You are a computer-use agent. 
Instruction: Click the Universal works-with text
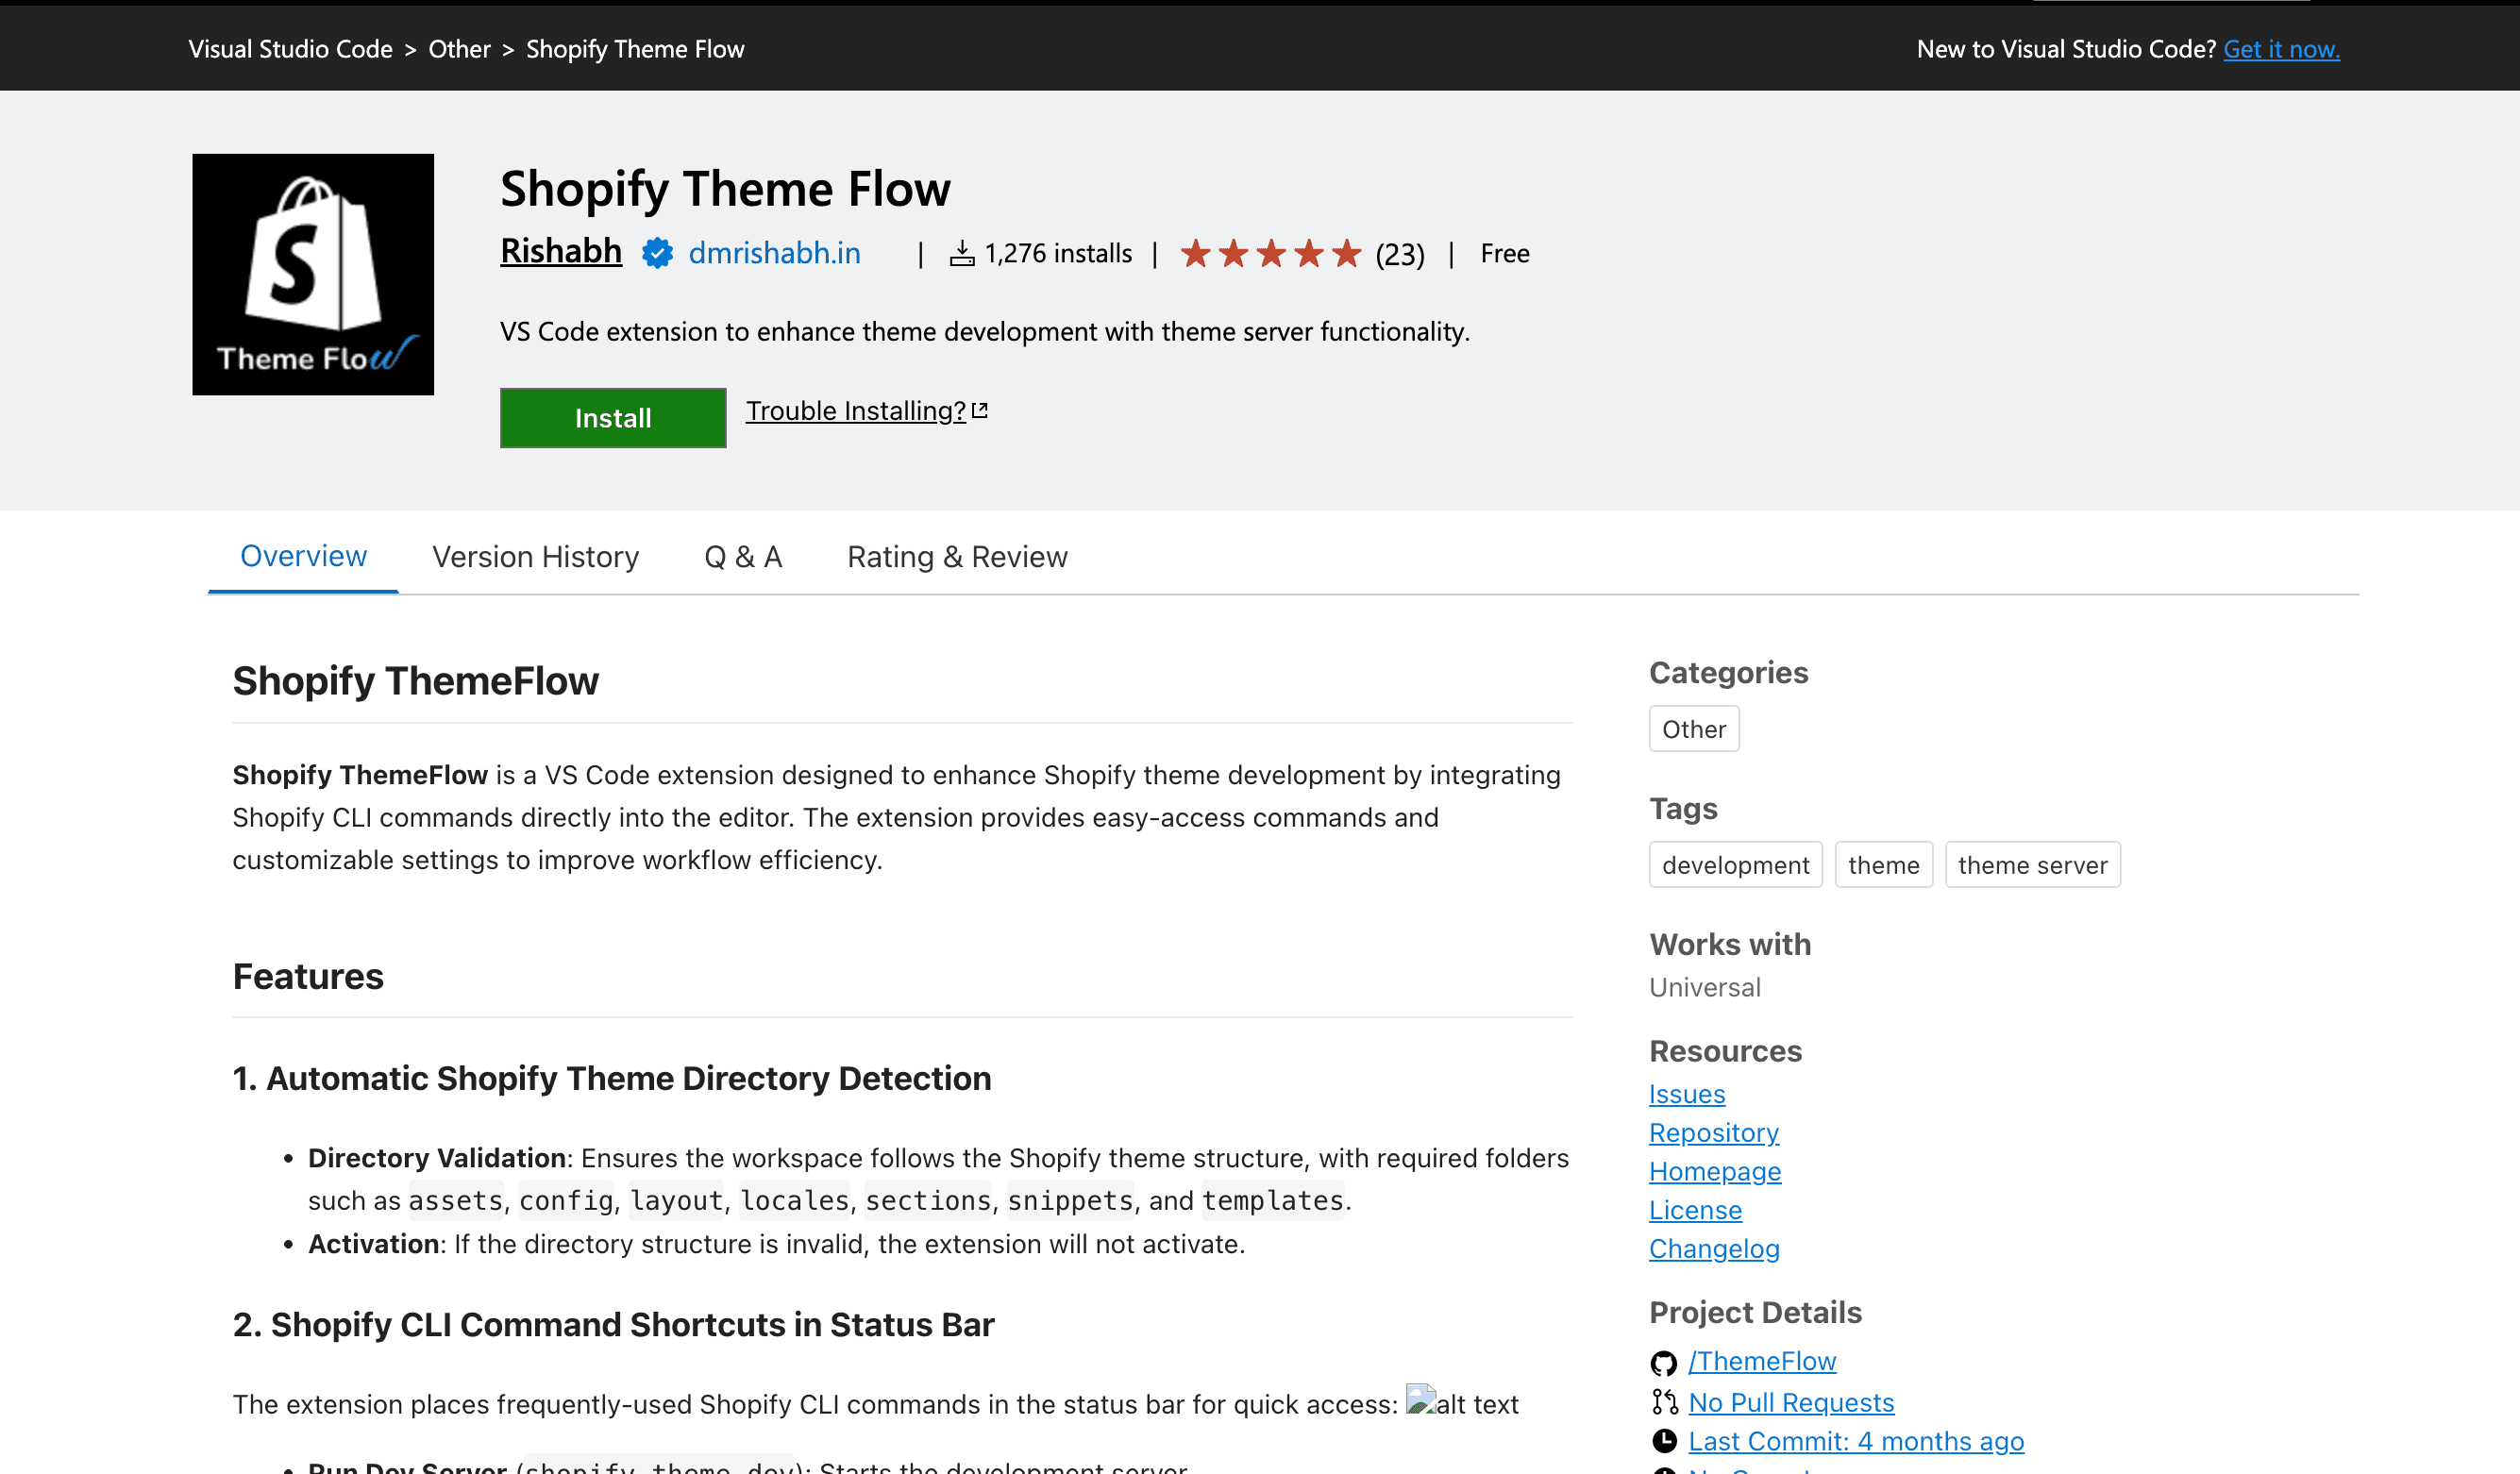pyautogui.click(x=1705, y=987)
